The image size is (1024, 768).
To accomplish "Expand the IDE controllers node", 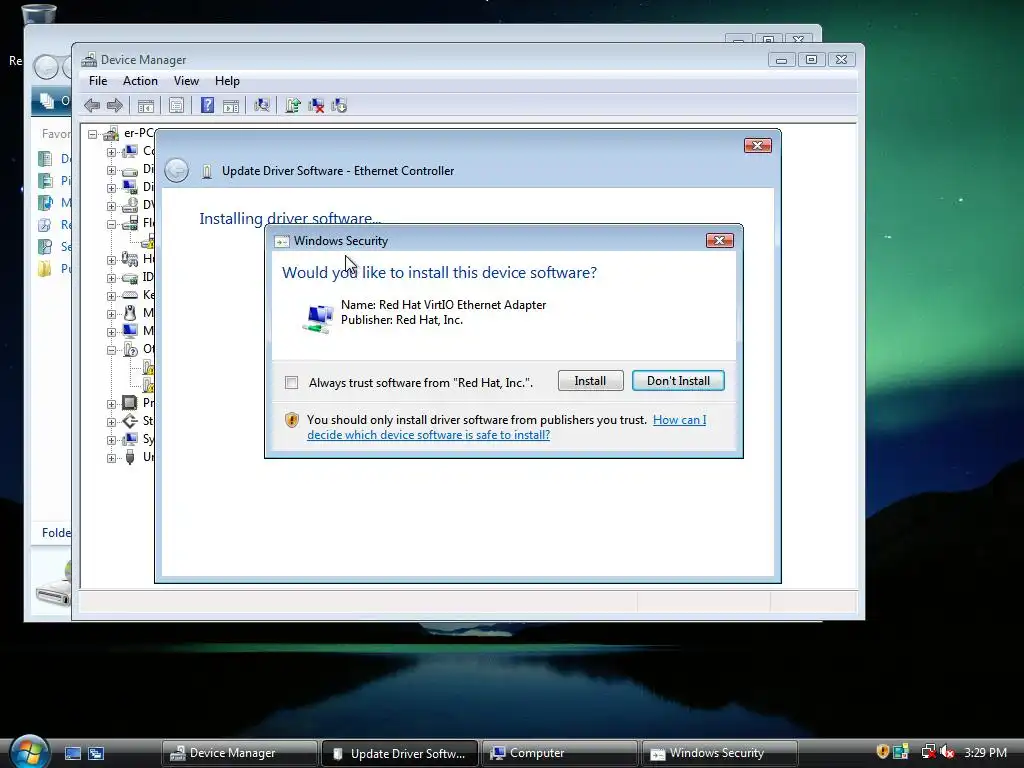I will pos(111,278).
